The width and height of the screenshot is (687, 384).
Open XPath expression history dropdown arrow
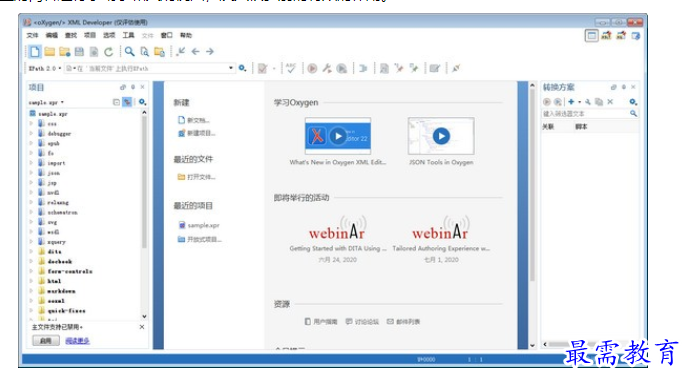(x=230, y=68)
